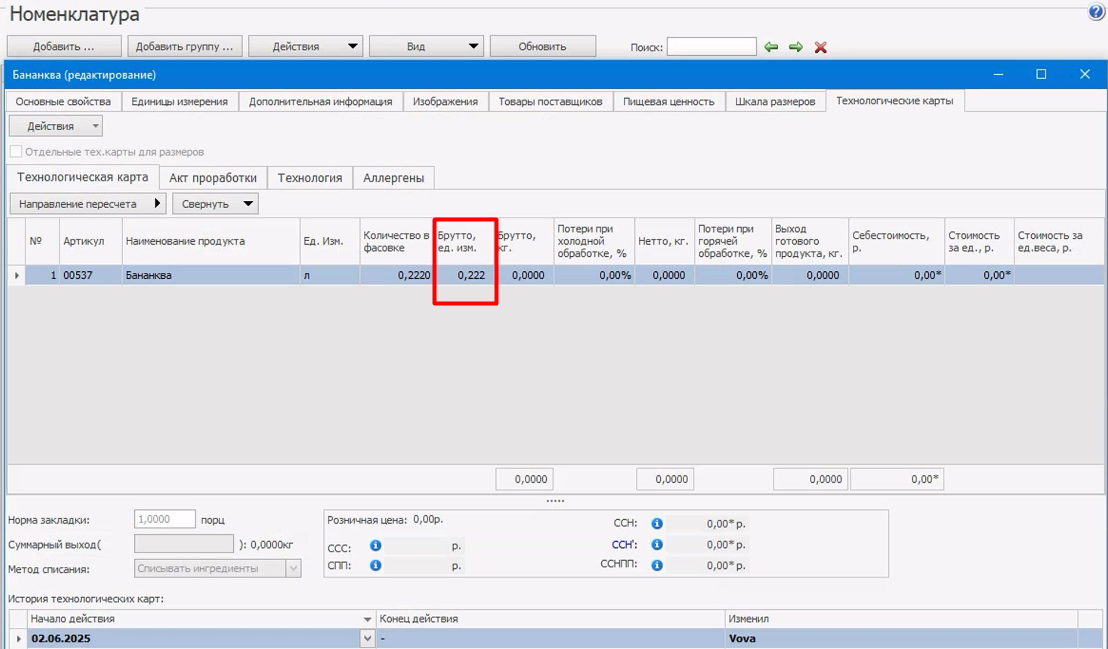Open the 'Вид' dropdown in the toolbar

click(427, 46)
